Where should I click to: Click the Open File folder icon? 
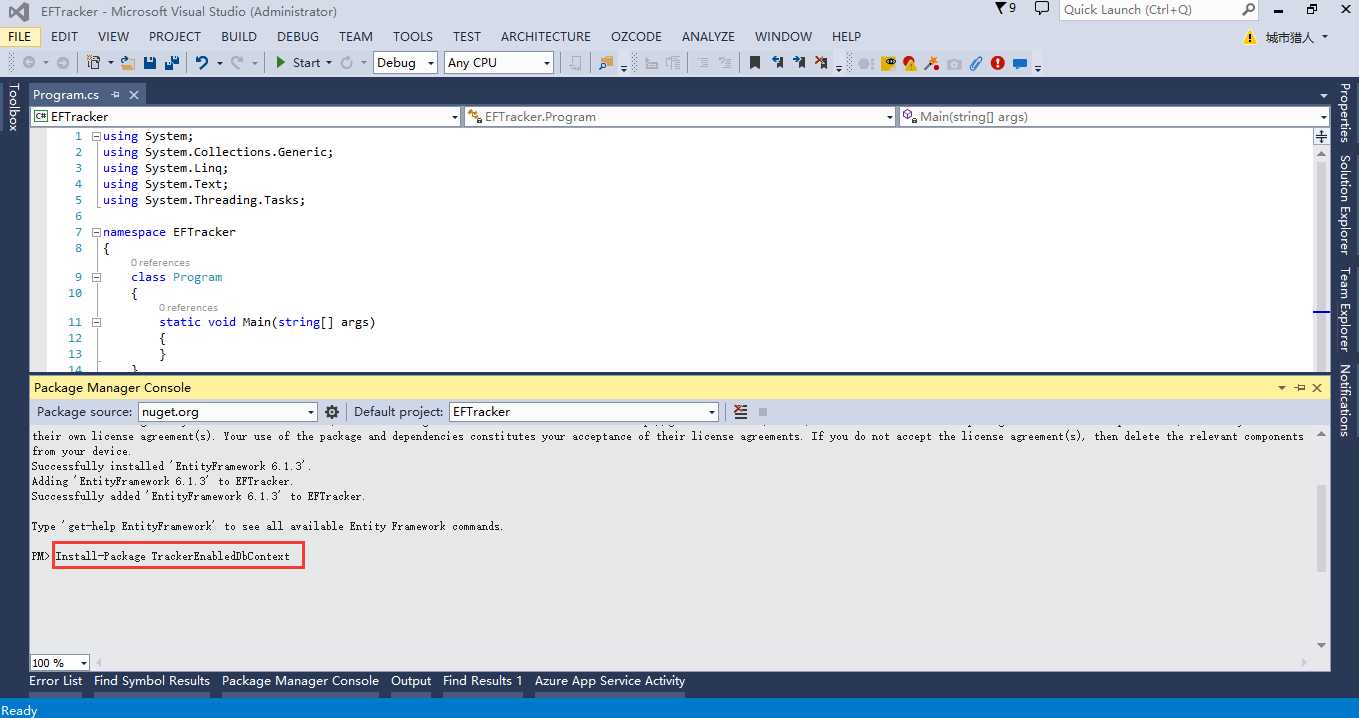[127, 62]
